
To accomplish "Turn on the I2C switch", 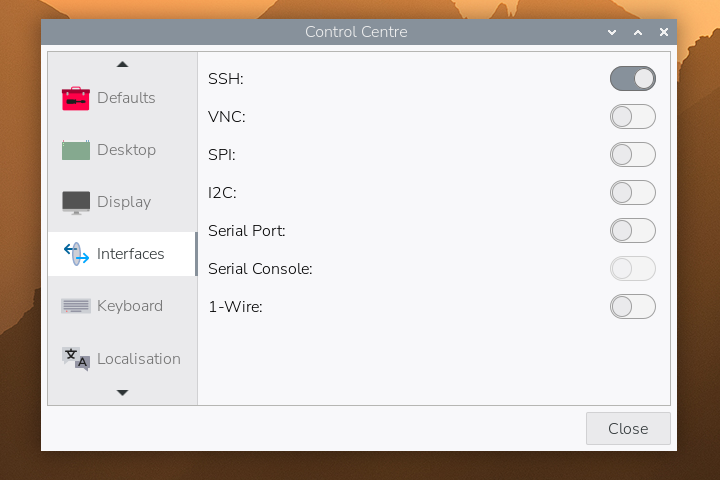I will point(632,192).
